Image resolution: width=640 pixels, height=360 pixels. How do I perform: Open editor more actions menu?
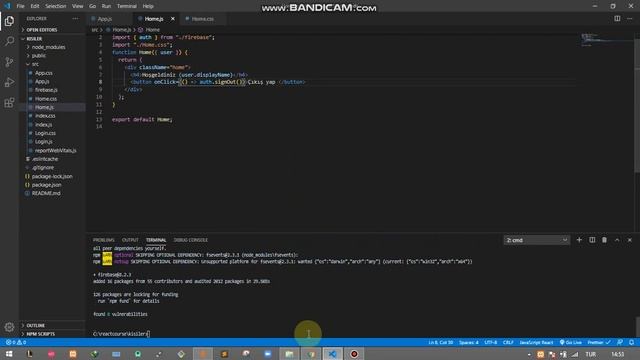click(x=630, y=18)
